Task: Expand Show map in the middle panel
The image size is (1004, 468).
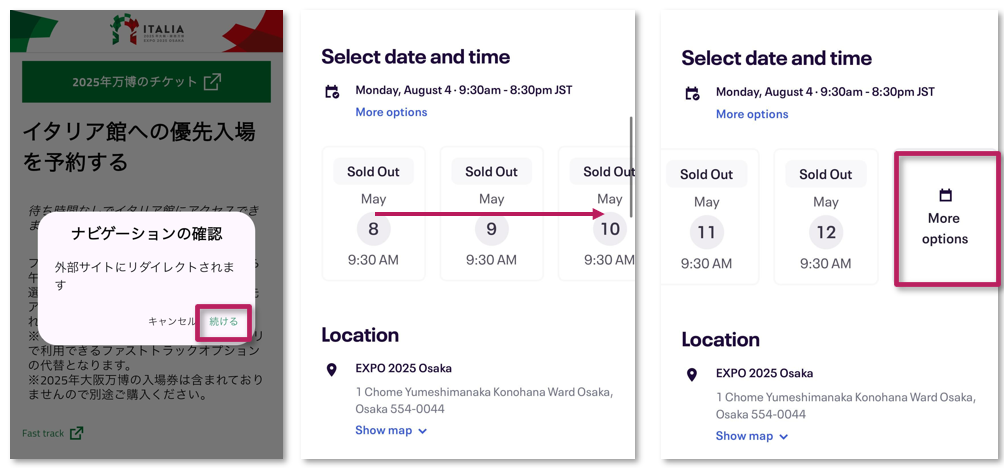Action: tap(391, 430)
